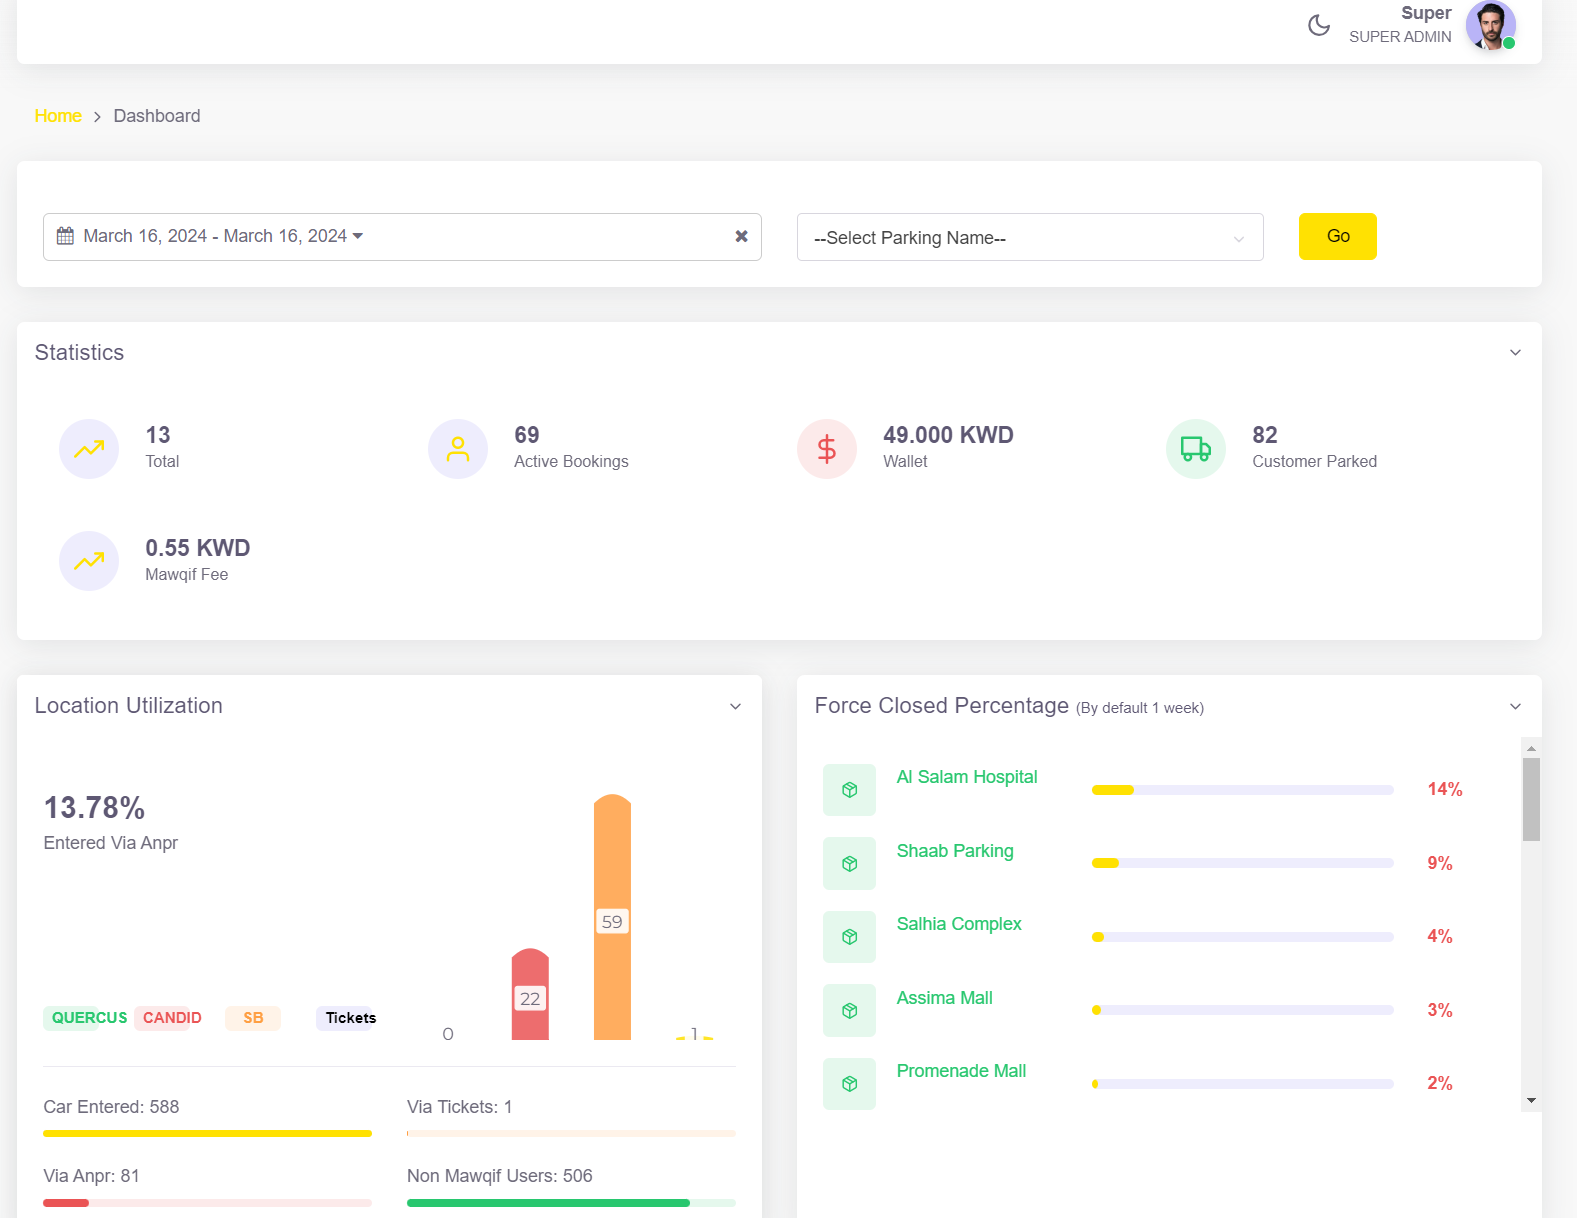
Task: Click the Active Bookings user icon
Action: pyautogui.click(x=457, y=449)
